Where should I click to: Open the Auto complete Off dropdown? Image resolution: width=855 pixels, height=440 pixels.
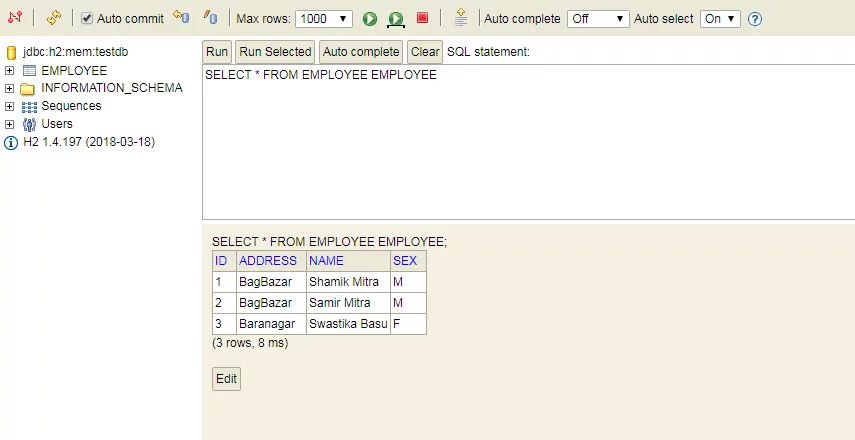(598, 19)
